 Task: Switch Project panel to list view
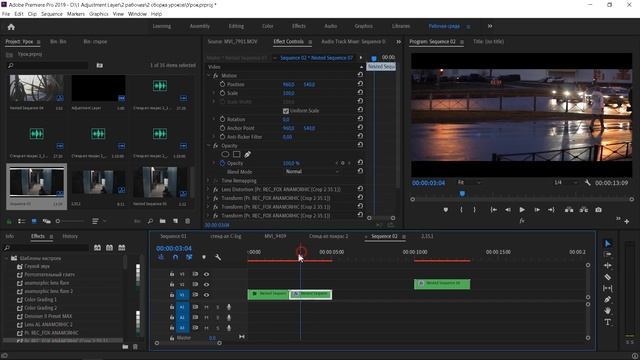pos(22,221)
